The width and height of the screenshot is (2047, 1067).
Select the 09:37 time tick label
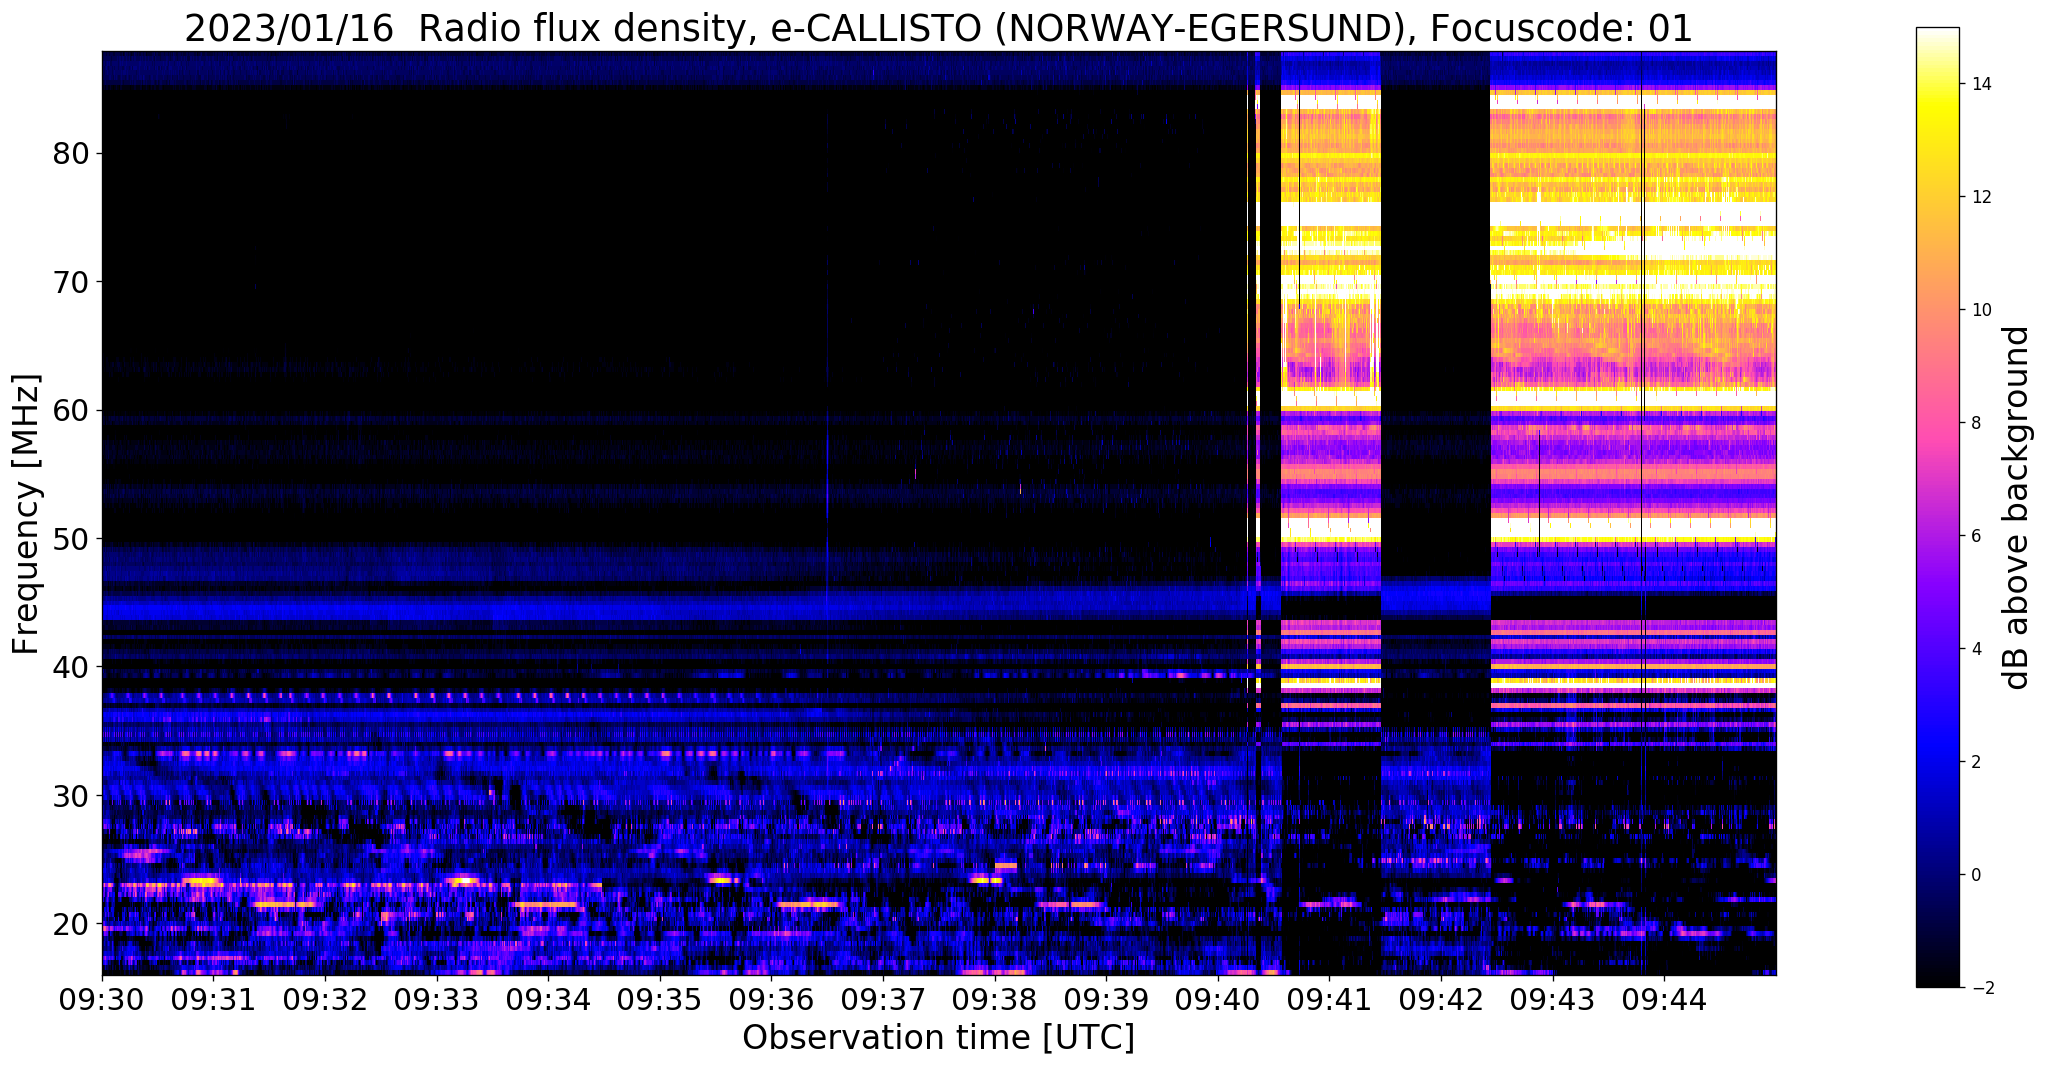coord(883,999)
